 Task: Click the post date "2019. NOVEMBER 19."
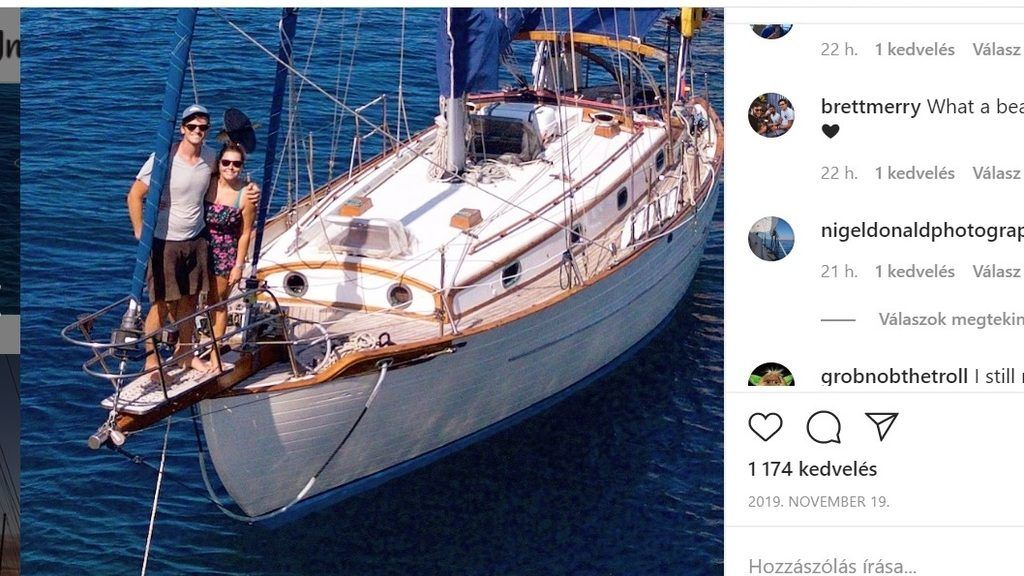tap(818, 502)
